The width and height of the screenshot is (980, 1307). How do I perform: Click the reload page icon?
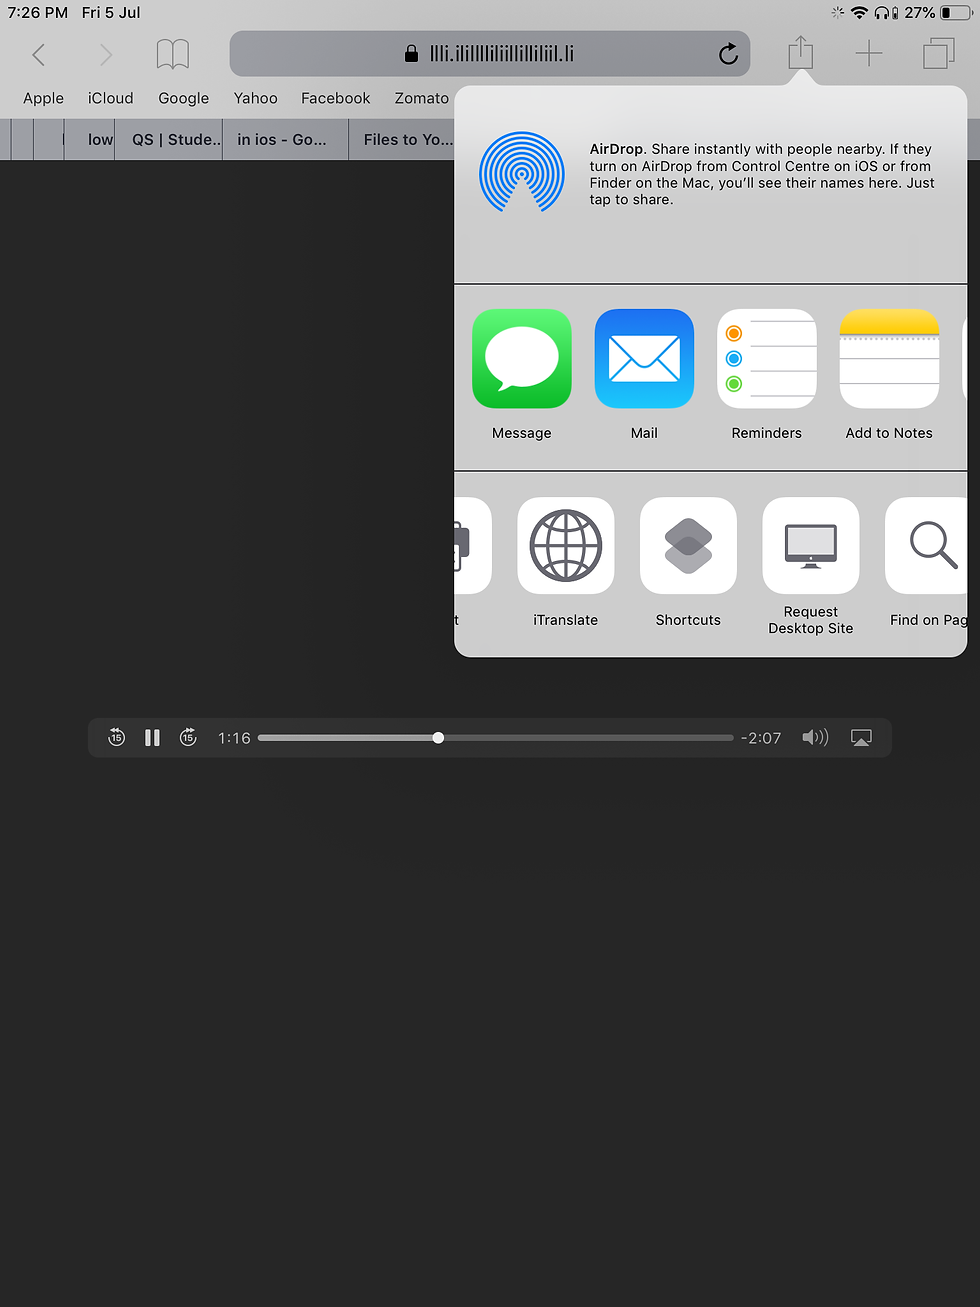click(728, 54)
